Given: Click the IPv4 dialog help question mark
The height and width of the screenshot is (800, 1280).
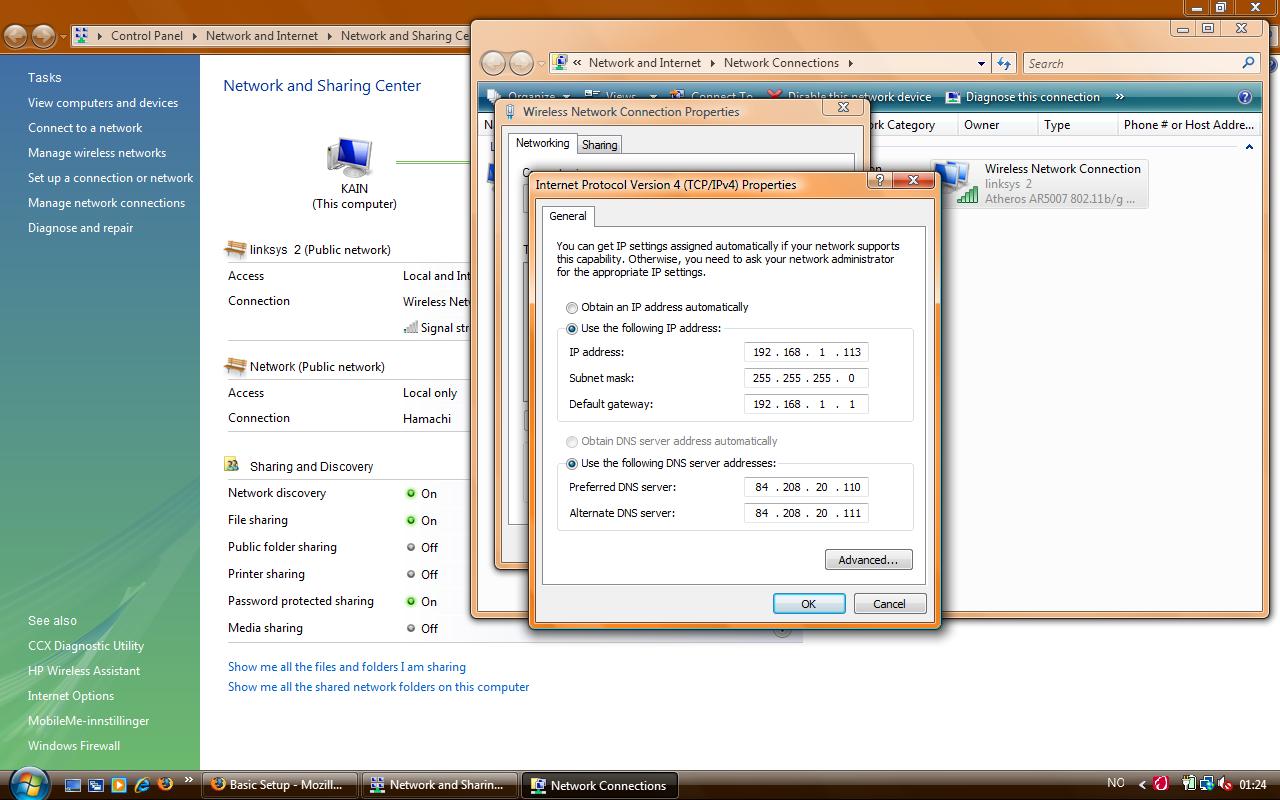Looking at the screenshot, I should coord(879,180).
